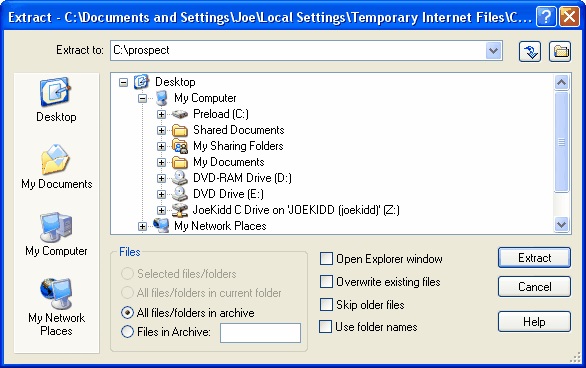586x368 pixels.
Task: Click the My Network Places icon in the tree
Action: tap(161, 226)
